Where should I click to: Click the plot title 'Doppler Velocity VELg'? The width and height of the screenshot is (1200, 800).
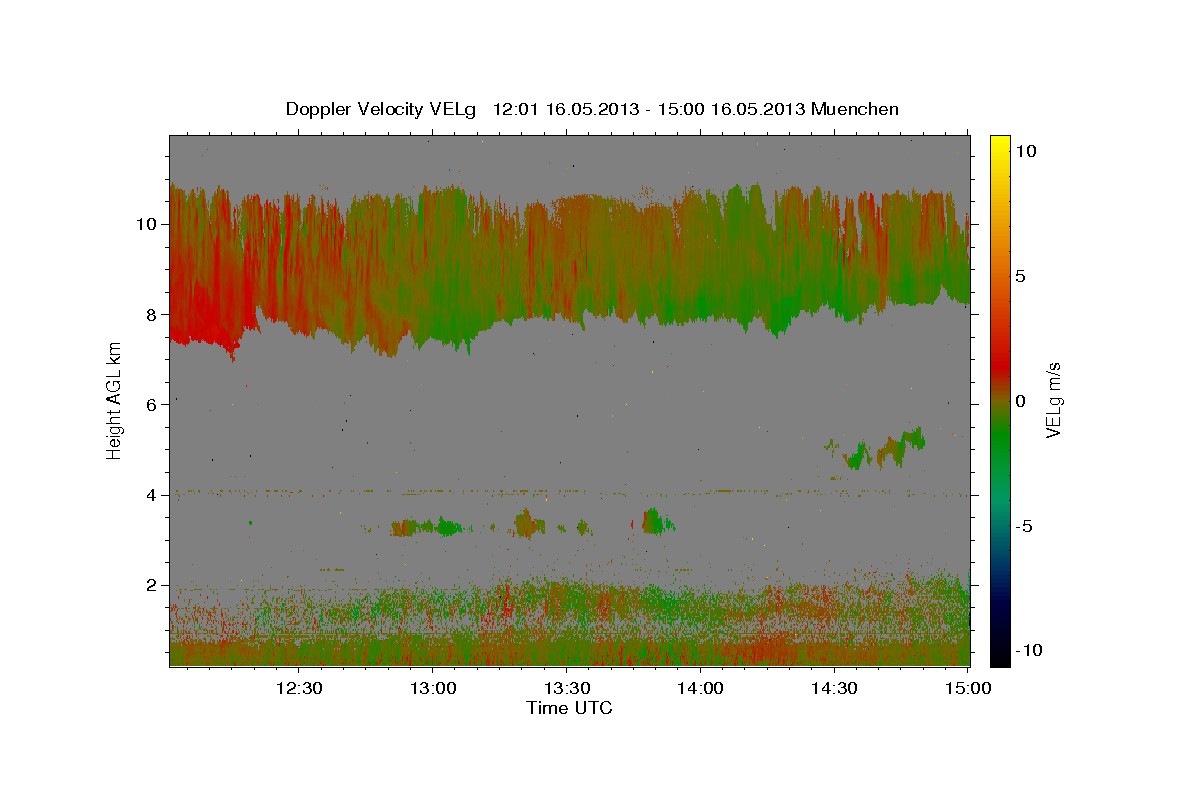point(382,109)
